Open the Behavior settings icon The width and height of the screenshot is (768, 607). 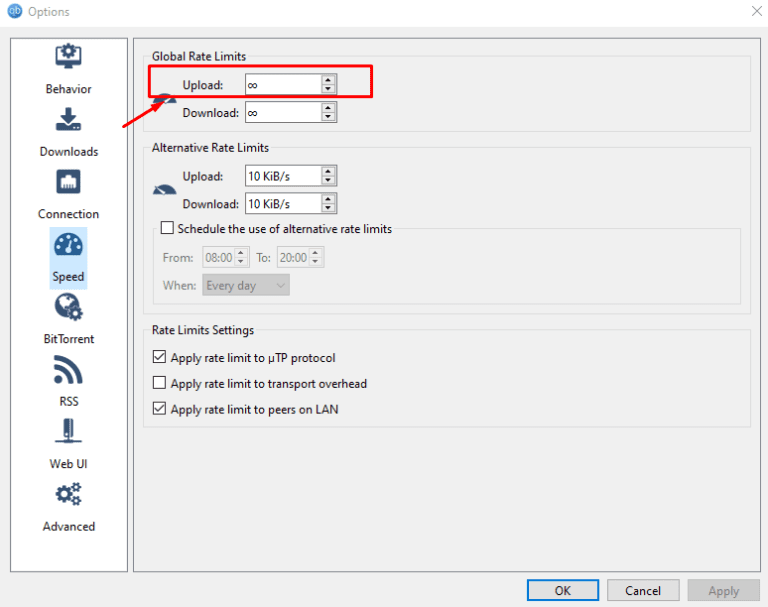pyautogui.click(x=68, y=58)
